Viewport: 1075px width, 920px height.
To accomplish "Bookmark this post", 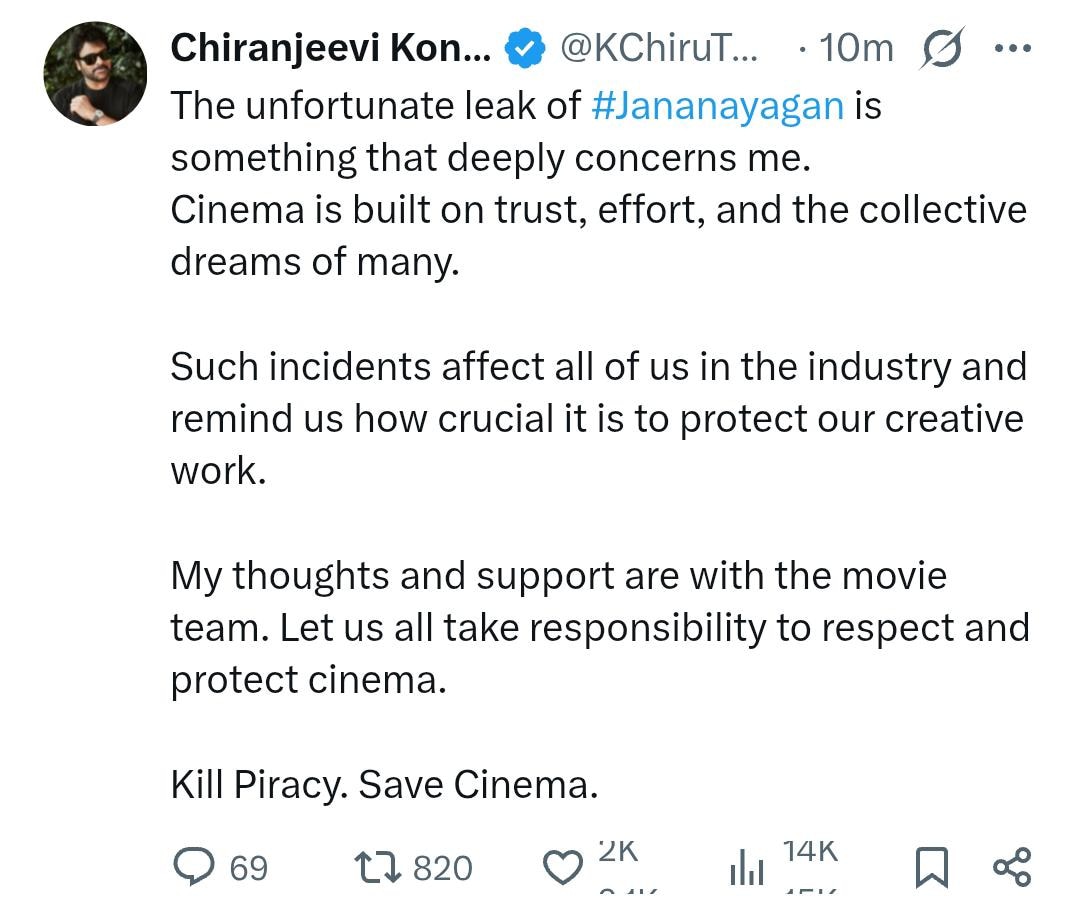I will [931, 867].
